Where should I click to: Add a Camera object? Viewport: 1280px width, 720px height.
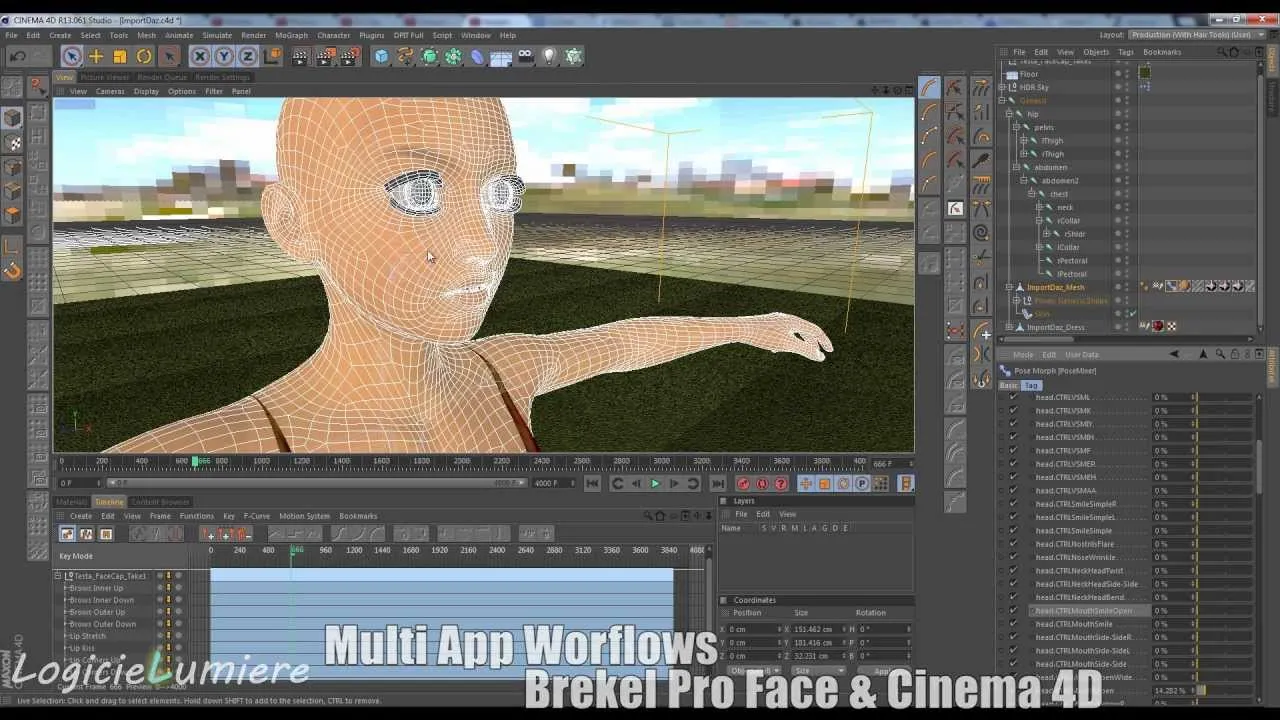click(x=525, y=57)
